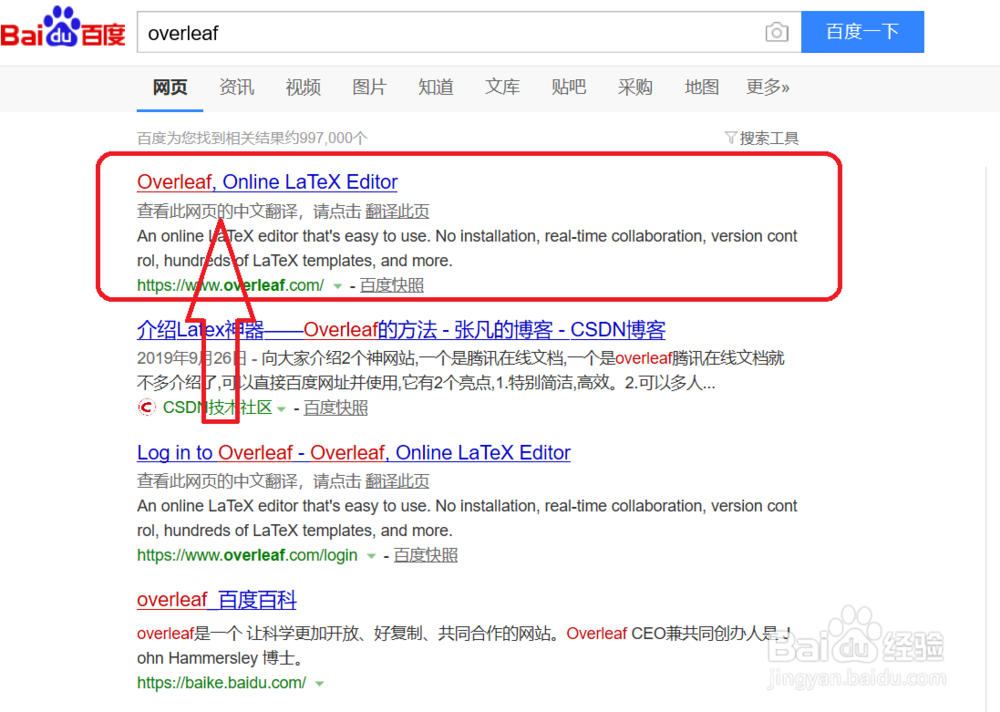This screenshot has height=712, width=1000.
Task: Expand arrow next to www.overleaf.com/ URL
Action: coord(337,286)
